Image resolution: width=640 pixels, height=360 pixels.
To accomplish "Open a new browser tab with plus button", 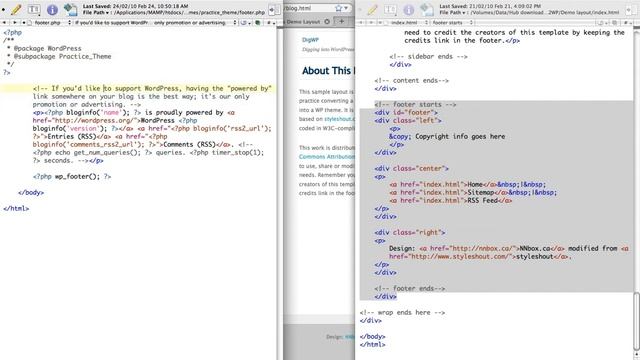I will click(x=342, y=21).
